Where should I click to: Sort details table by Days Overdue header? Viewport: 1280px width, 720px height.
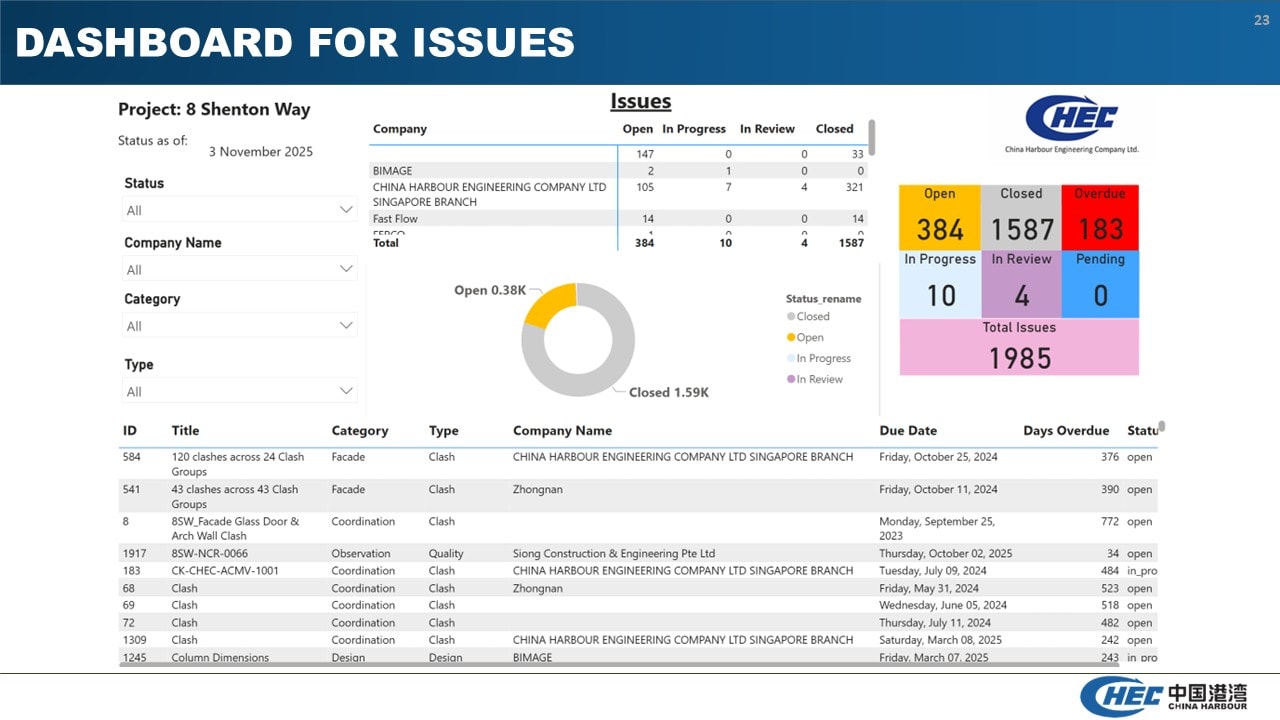click(1066, 431)
